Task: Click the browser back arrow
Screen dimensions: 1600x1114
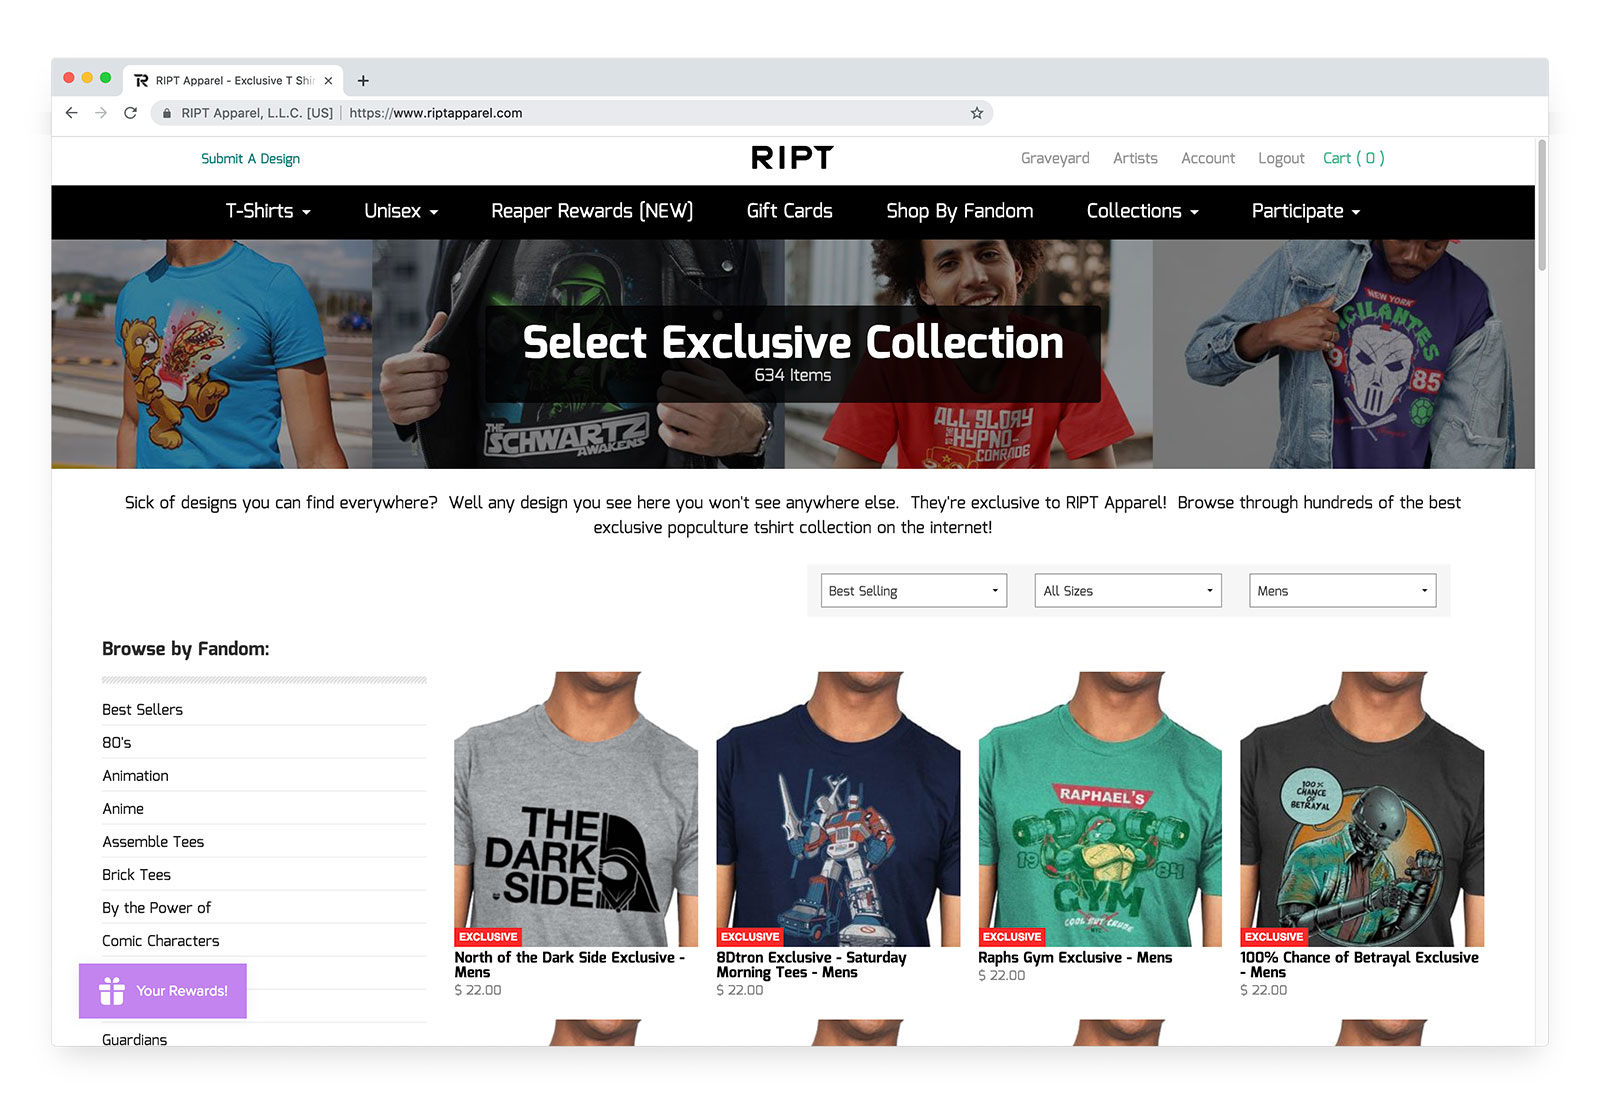Action: click(x=70, y=113)
